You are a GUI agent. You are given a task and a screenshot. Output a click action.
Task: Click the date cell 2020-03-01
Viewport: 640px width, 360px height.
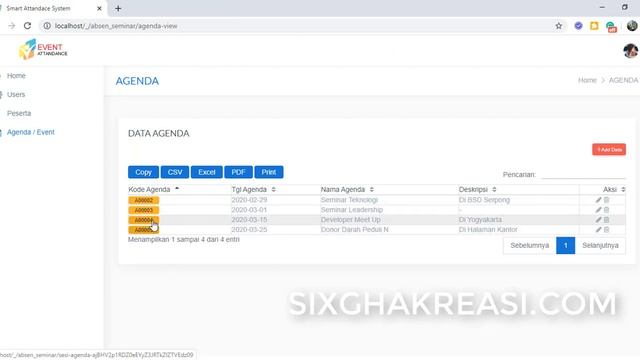click(249, 210)
